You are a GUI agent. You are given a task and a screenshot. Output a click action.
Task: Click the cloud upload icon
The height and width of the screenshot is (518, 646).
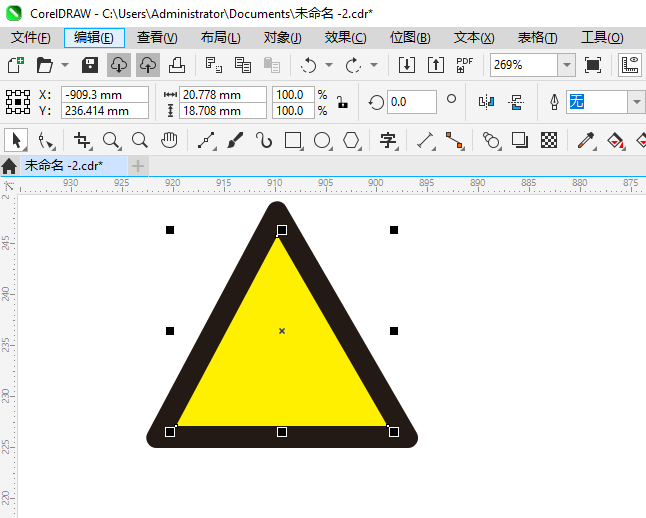148,65
